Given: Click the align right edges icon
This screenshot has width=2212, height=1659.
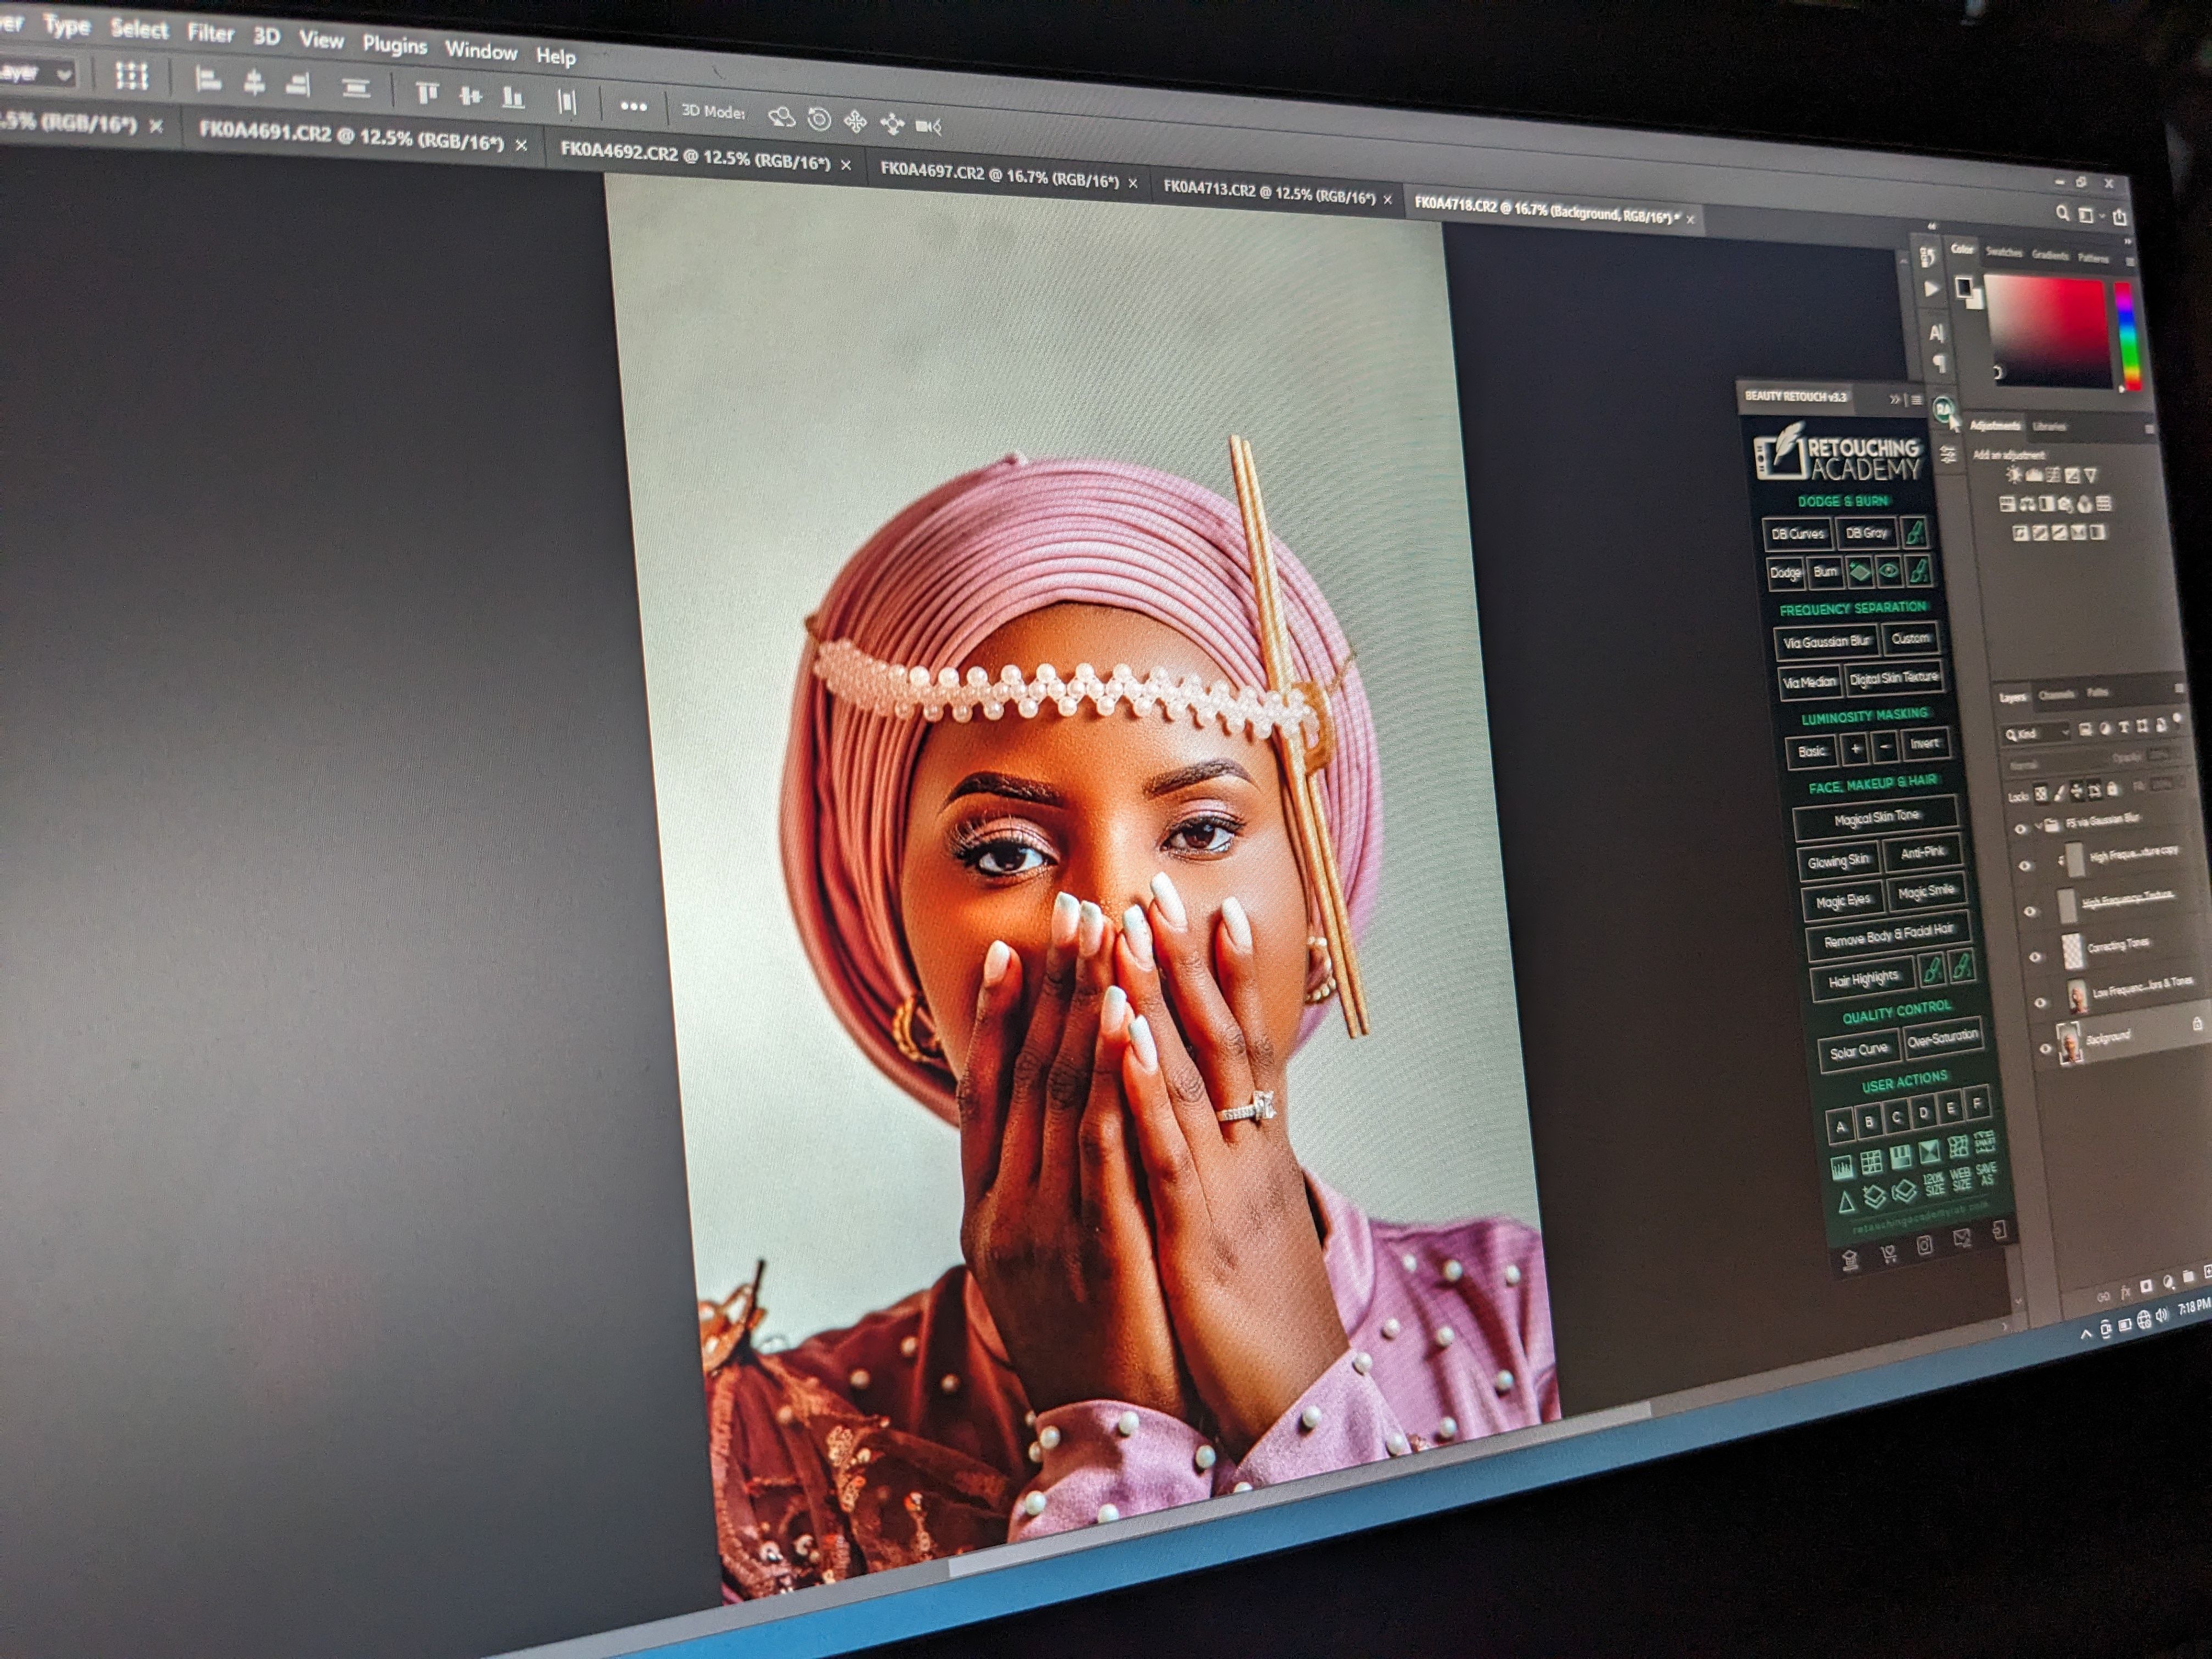Looking at the screenshot, I should [x=298, y=84].
